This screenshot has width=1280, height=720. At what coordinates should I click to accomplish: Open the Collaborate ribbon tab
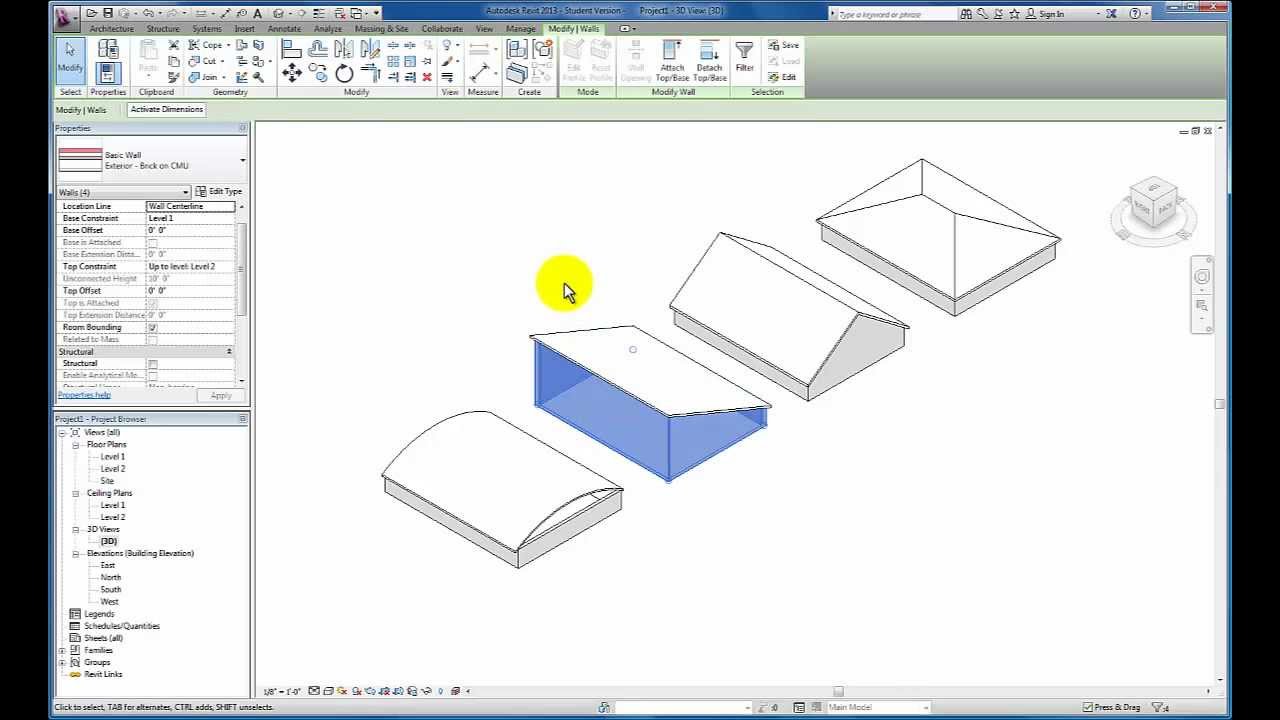coord(441,29)
